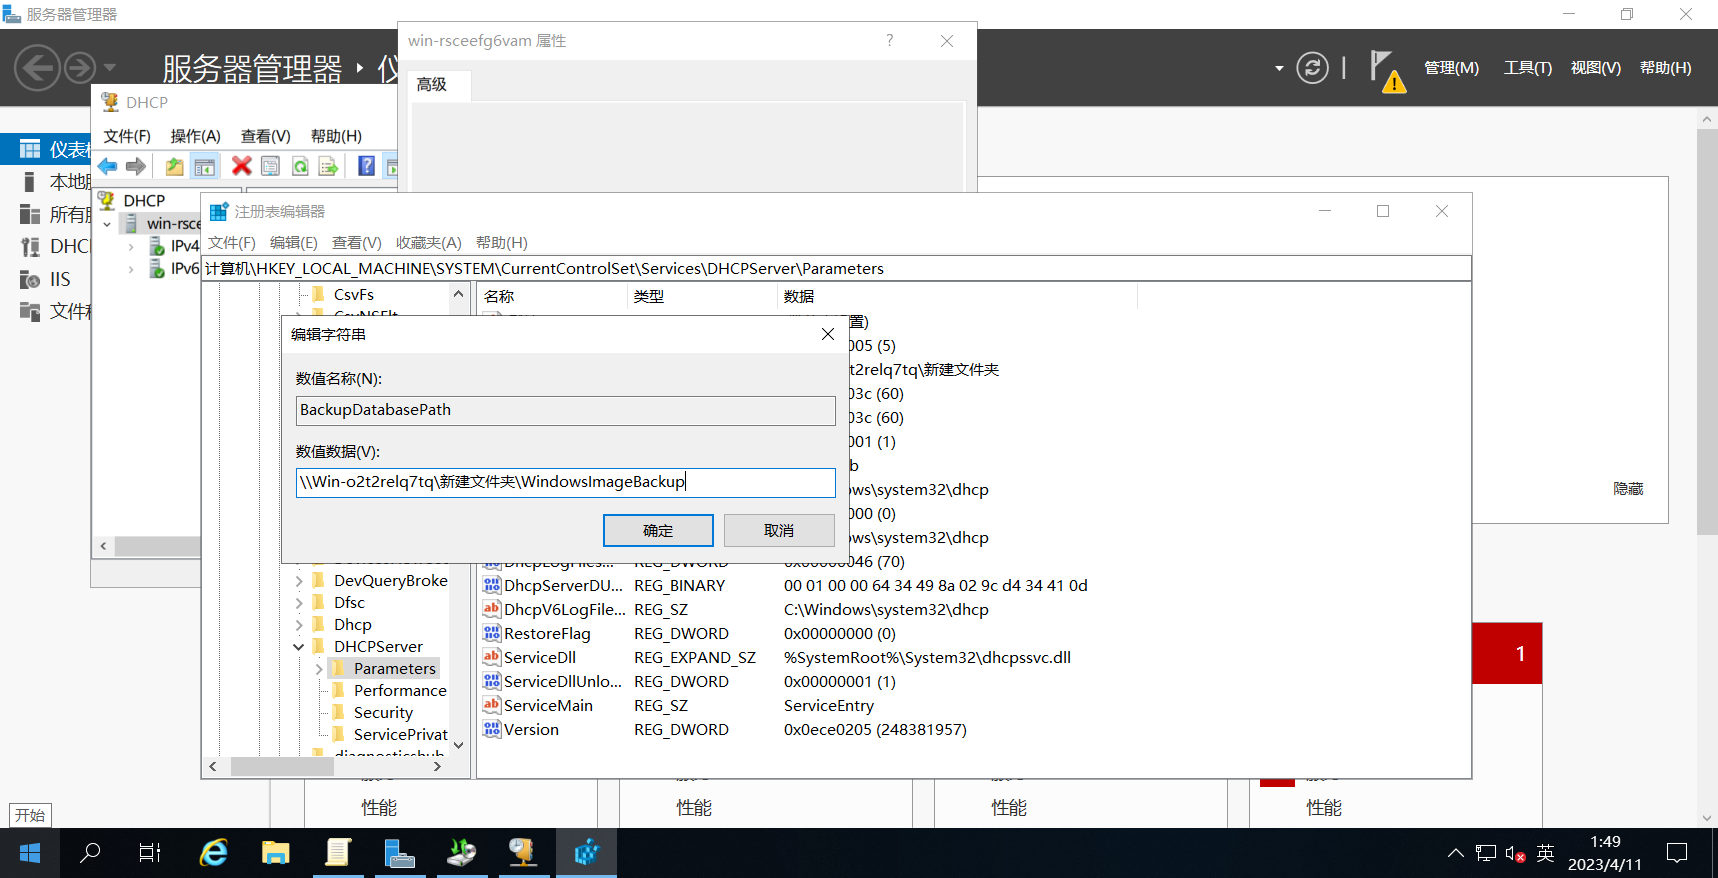Expand the IPv4 node in DHCP tree
This screenshot has width=1718, height=878.
point(131,246)
